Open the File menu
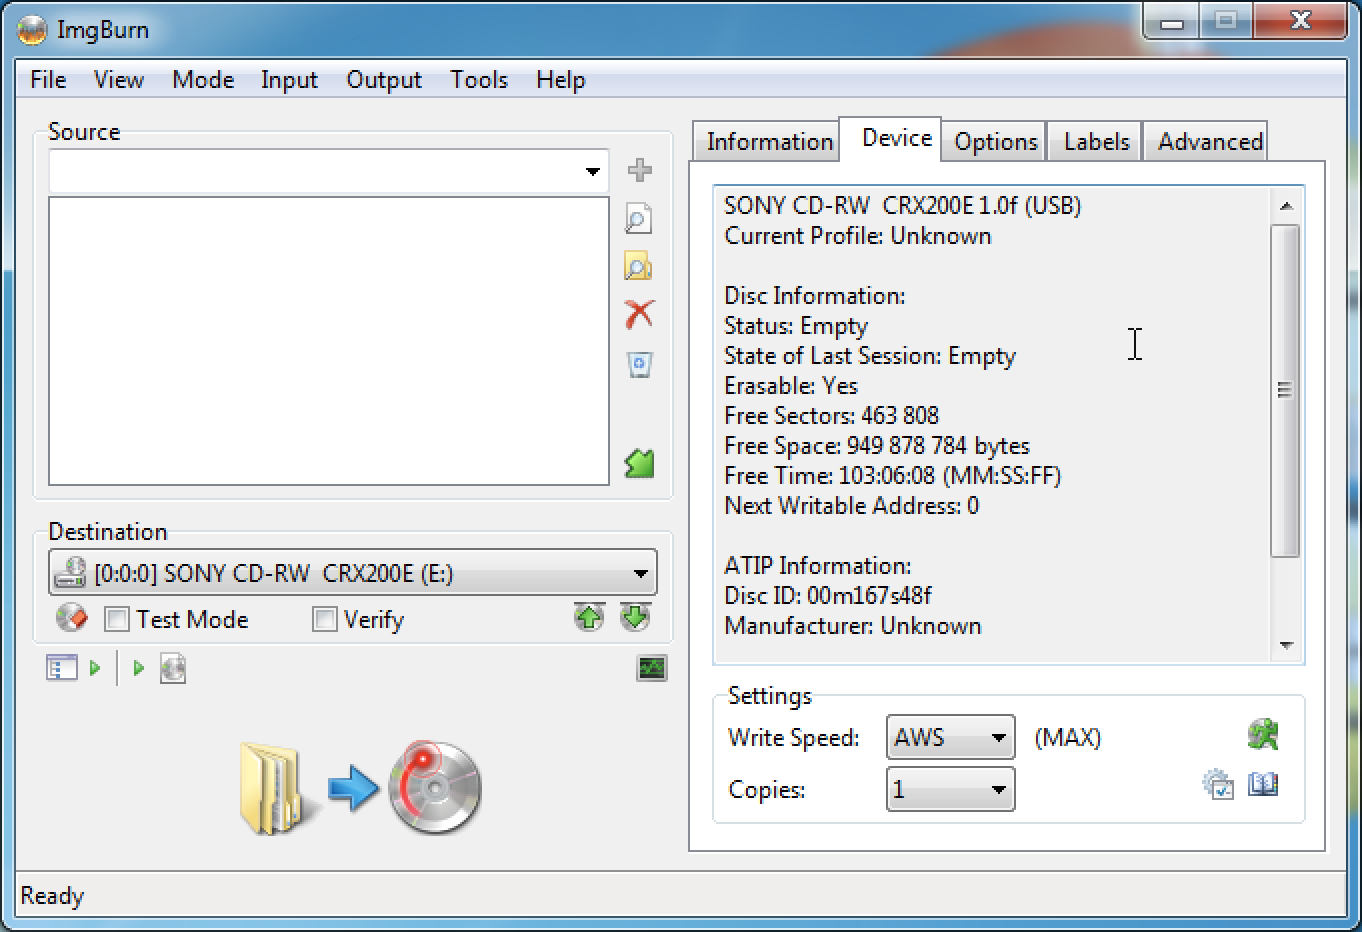Viewport: 1362px width, 932px height. point(48,80)
